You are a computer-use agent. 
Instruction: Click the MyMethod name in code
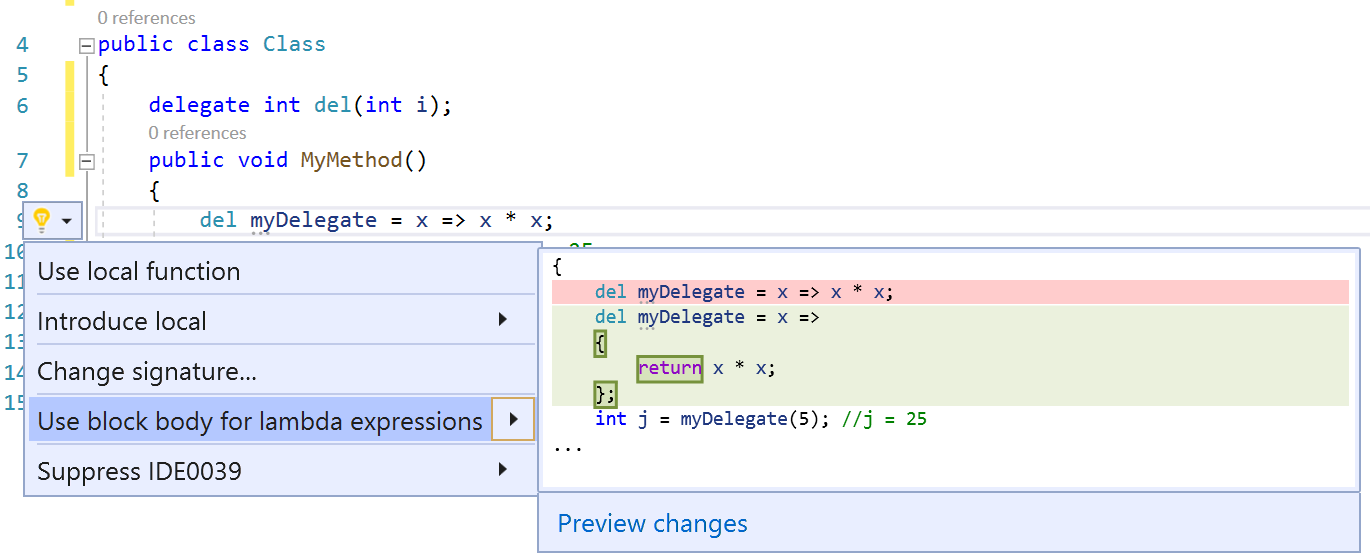(351, 160)
